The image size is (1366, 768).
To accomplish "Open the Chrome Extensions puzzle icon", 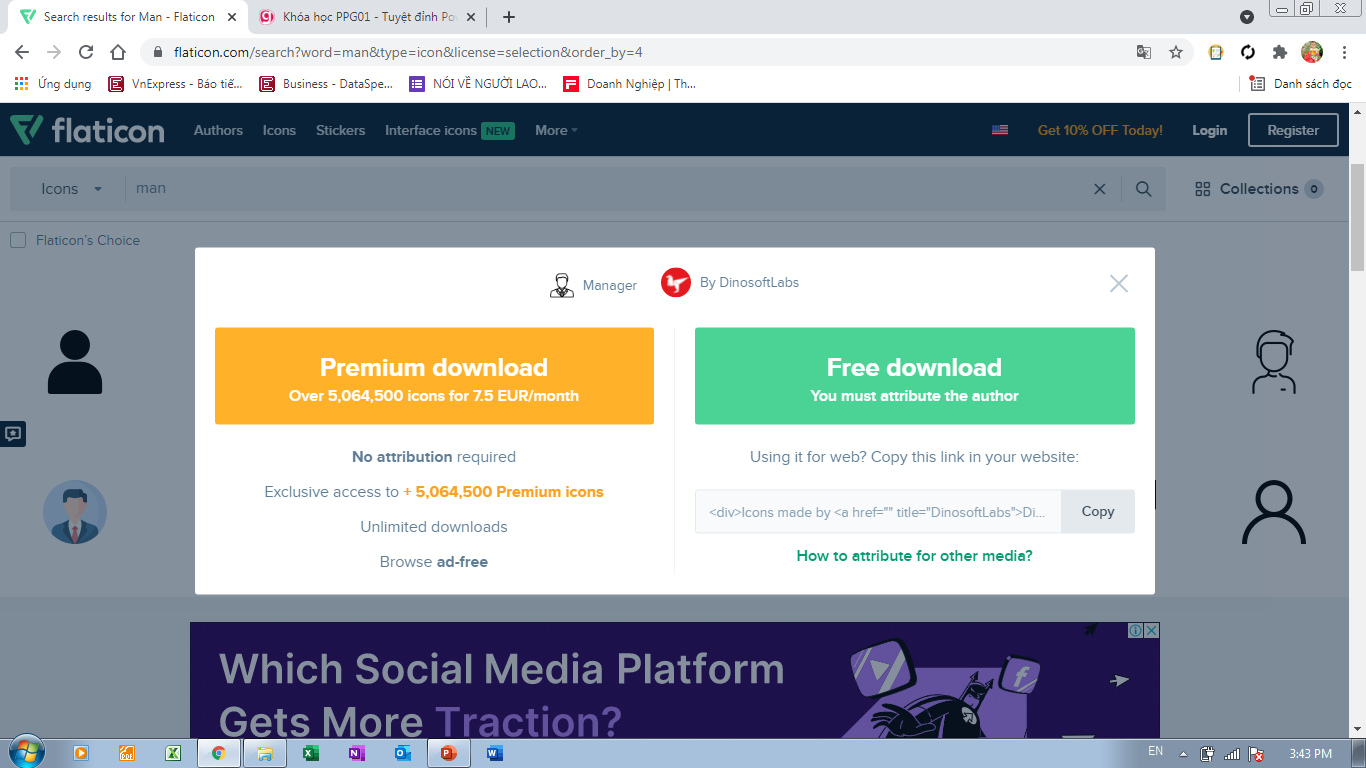I will click(x=1280, y=52).
